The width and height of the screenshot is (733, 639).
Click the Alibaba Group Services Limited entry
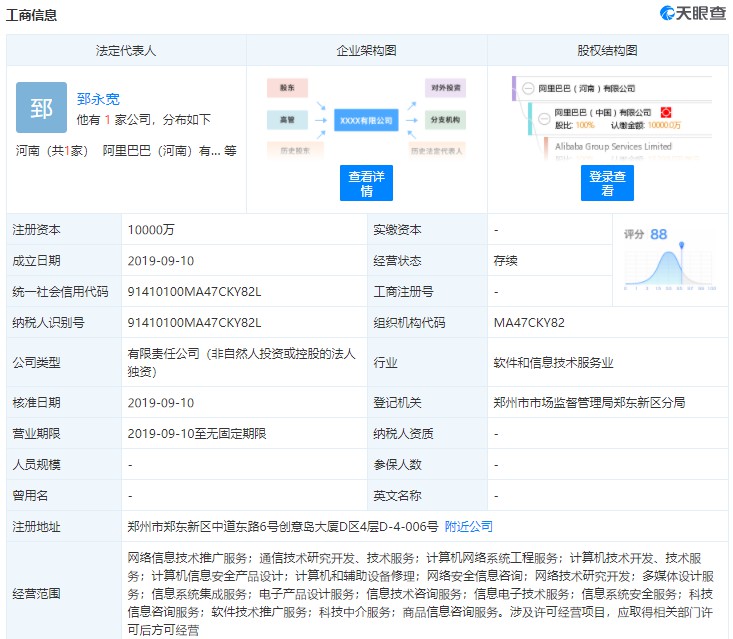click(613, 146)
